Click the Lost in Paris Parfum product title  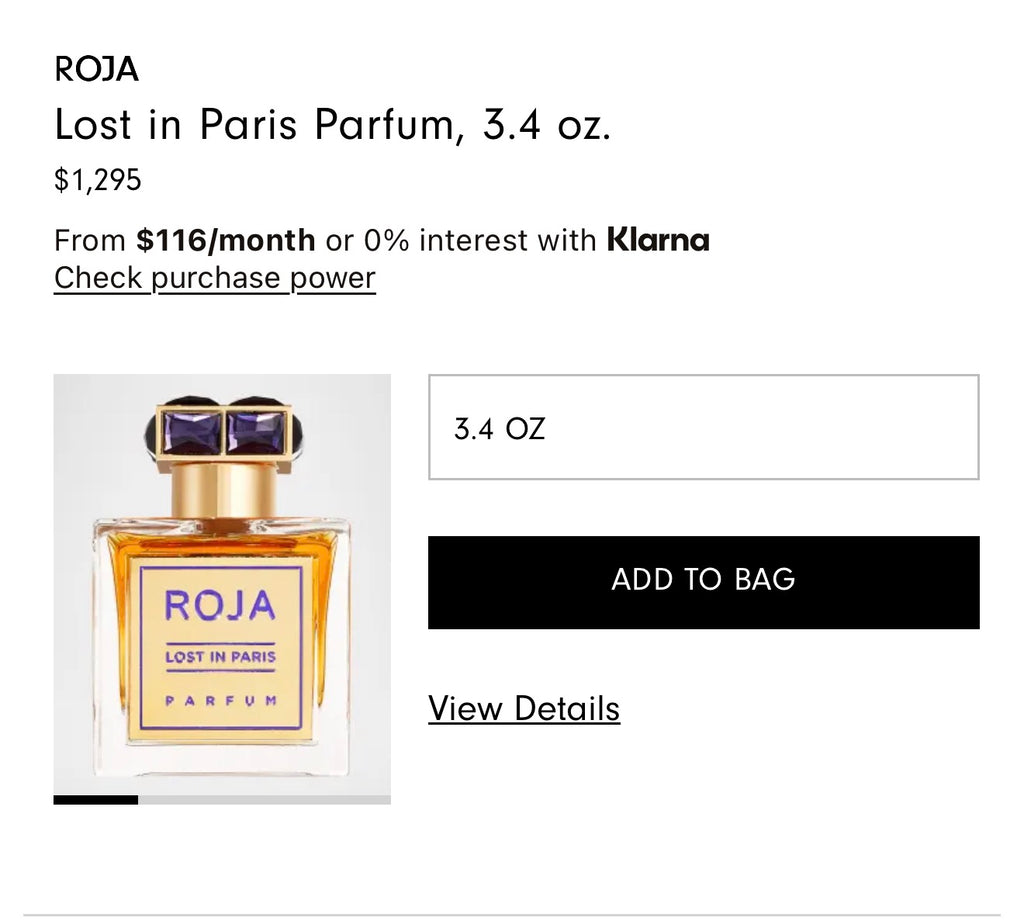click(x=333, y=124)
